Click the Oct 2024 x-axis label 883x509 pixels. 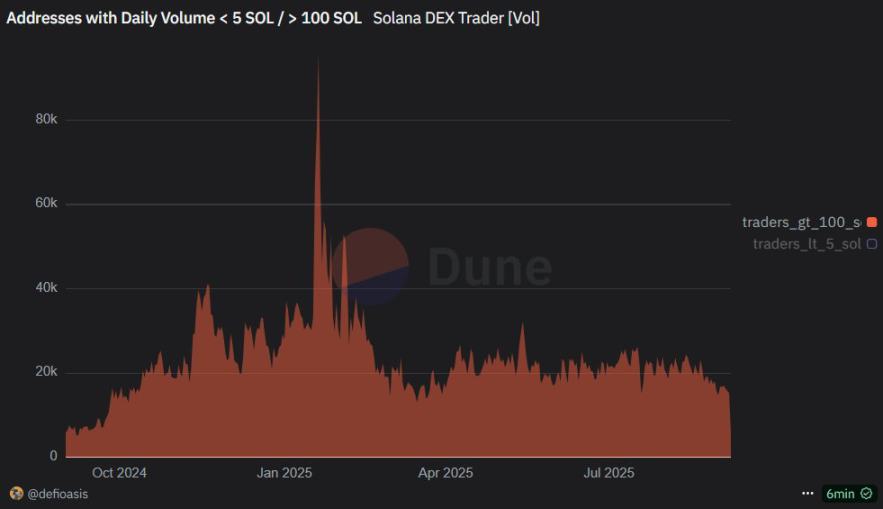point(119,472)
